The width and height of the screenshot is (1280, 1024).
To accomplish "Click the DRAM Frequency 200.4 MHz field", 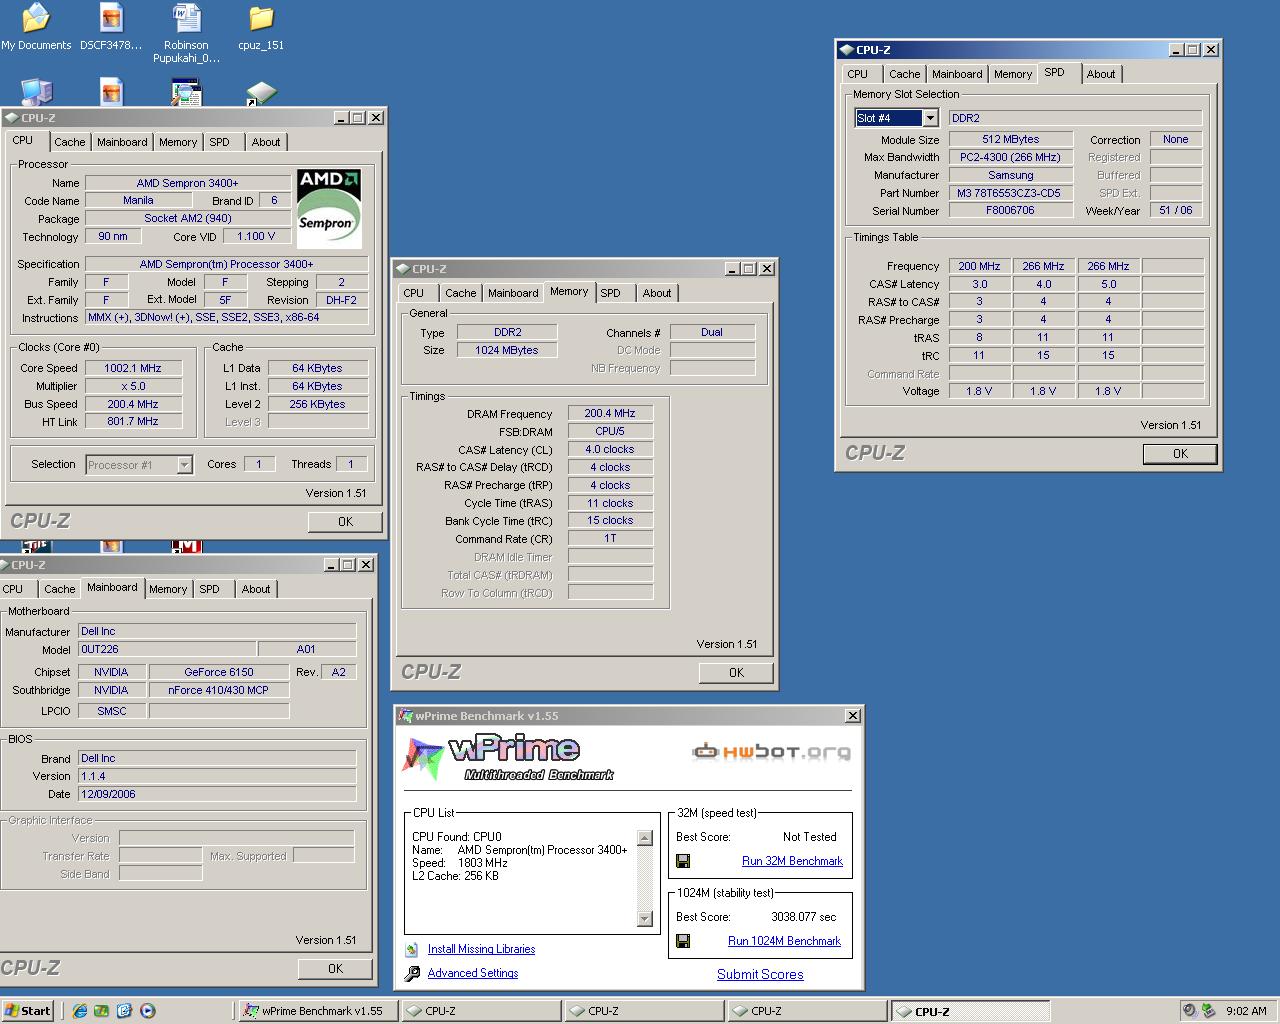I will pos(610,413).
